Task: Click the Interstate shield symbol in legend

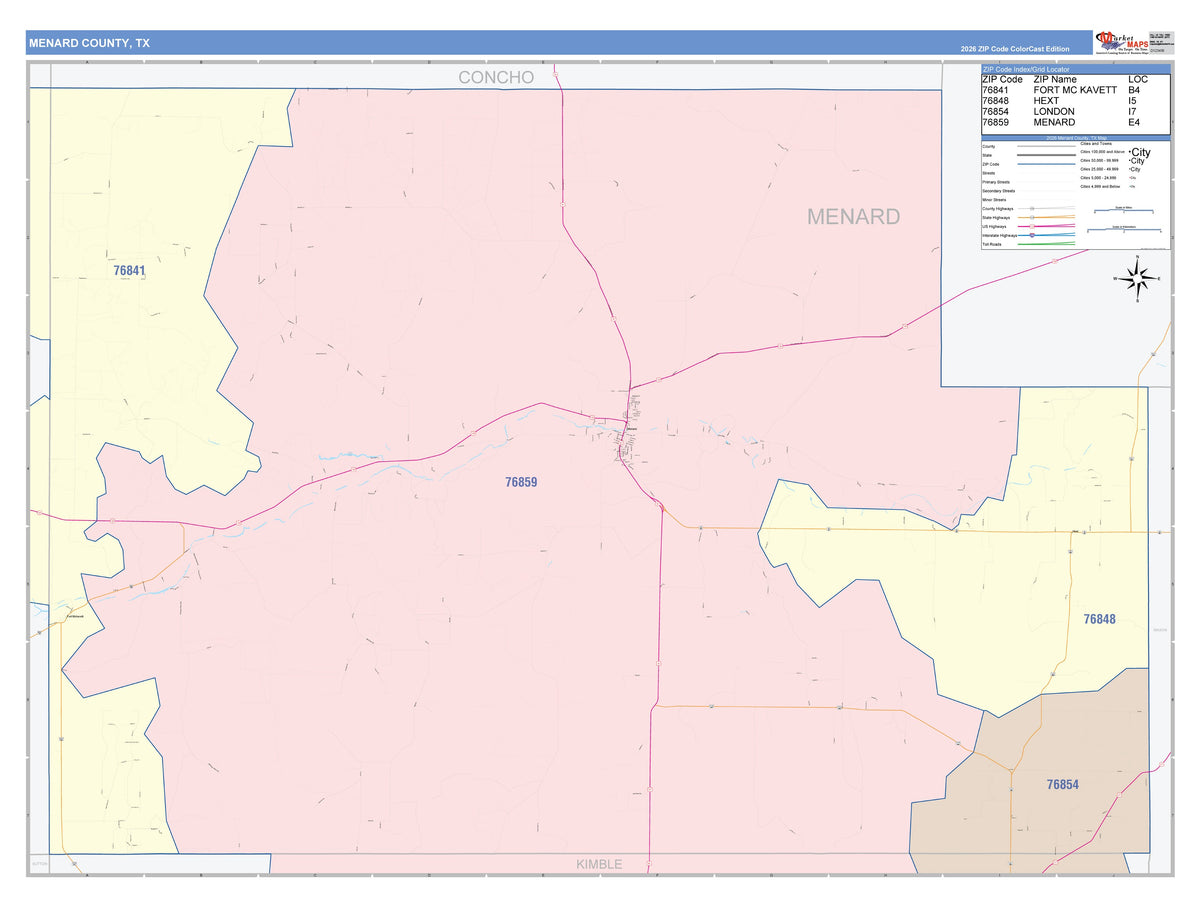Action: (1032, 235)
